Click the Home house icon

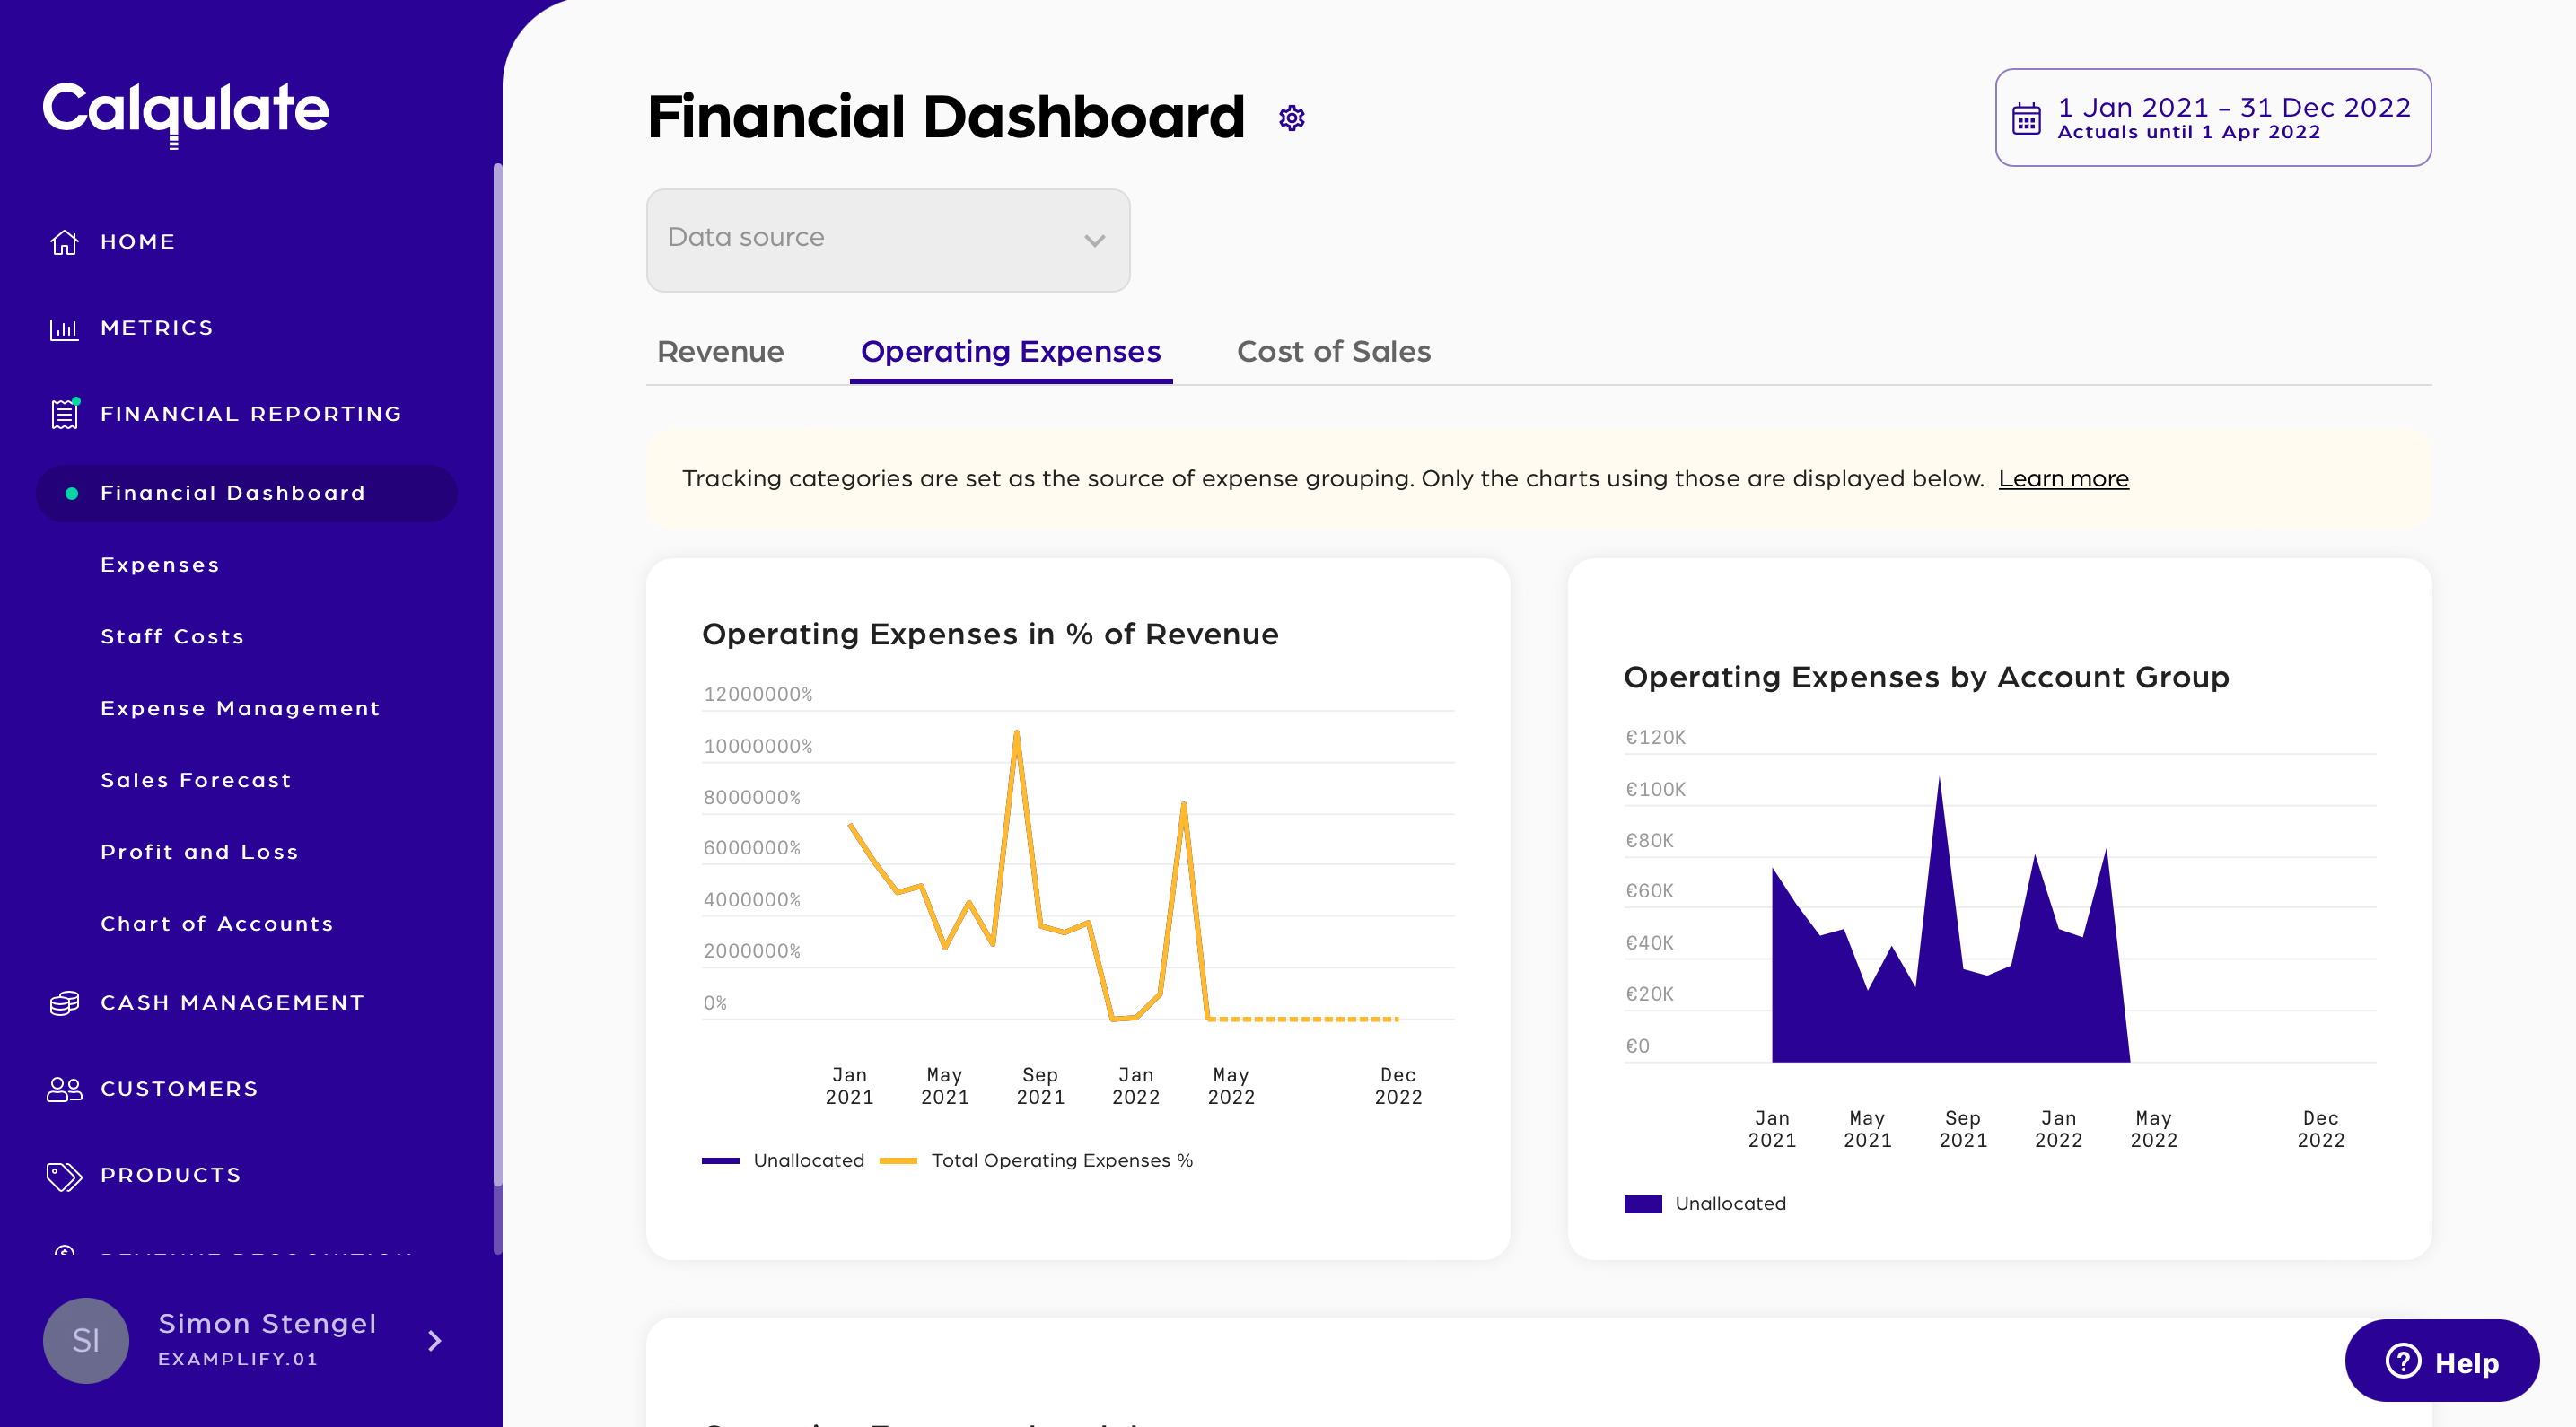[x=64, y=242]
